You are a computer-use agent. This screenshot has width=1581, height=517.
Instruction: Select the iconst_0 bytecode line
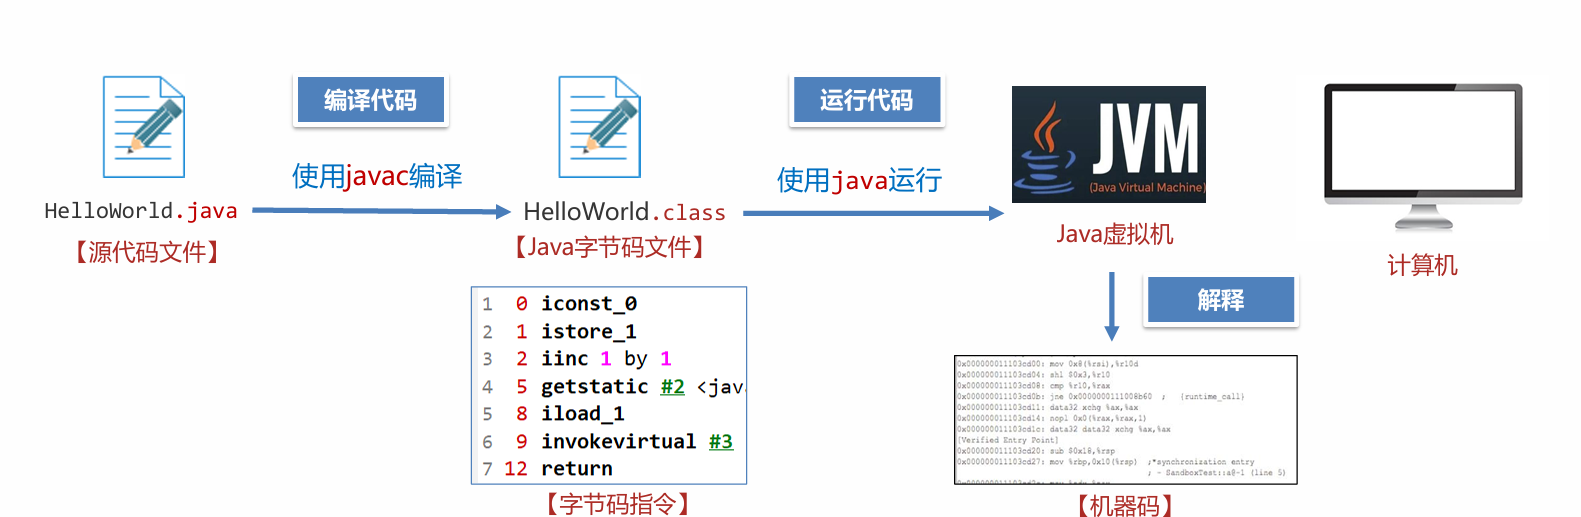(x=588, y=304)
